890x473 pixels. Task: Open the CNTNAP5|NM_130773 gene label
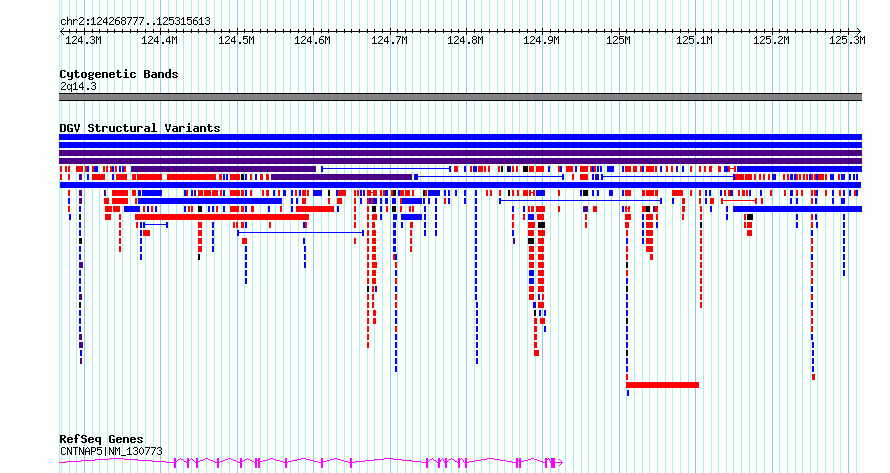point(111,452)
